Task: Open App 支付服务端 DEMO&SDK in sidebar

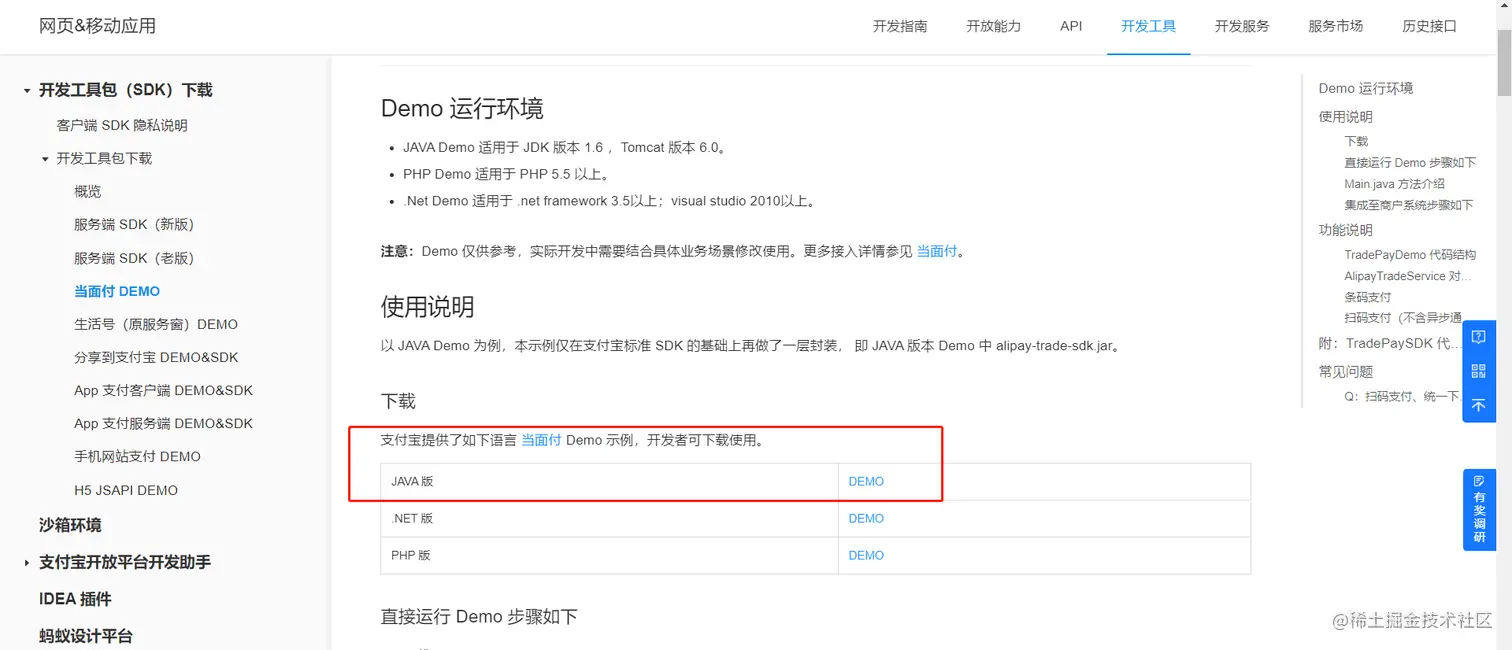Action: [164, 423]
